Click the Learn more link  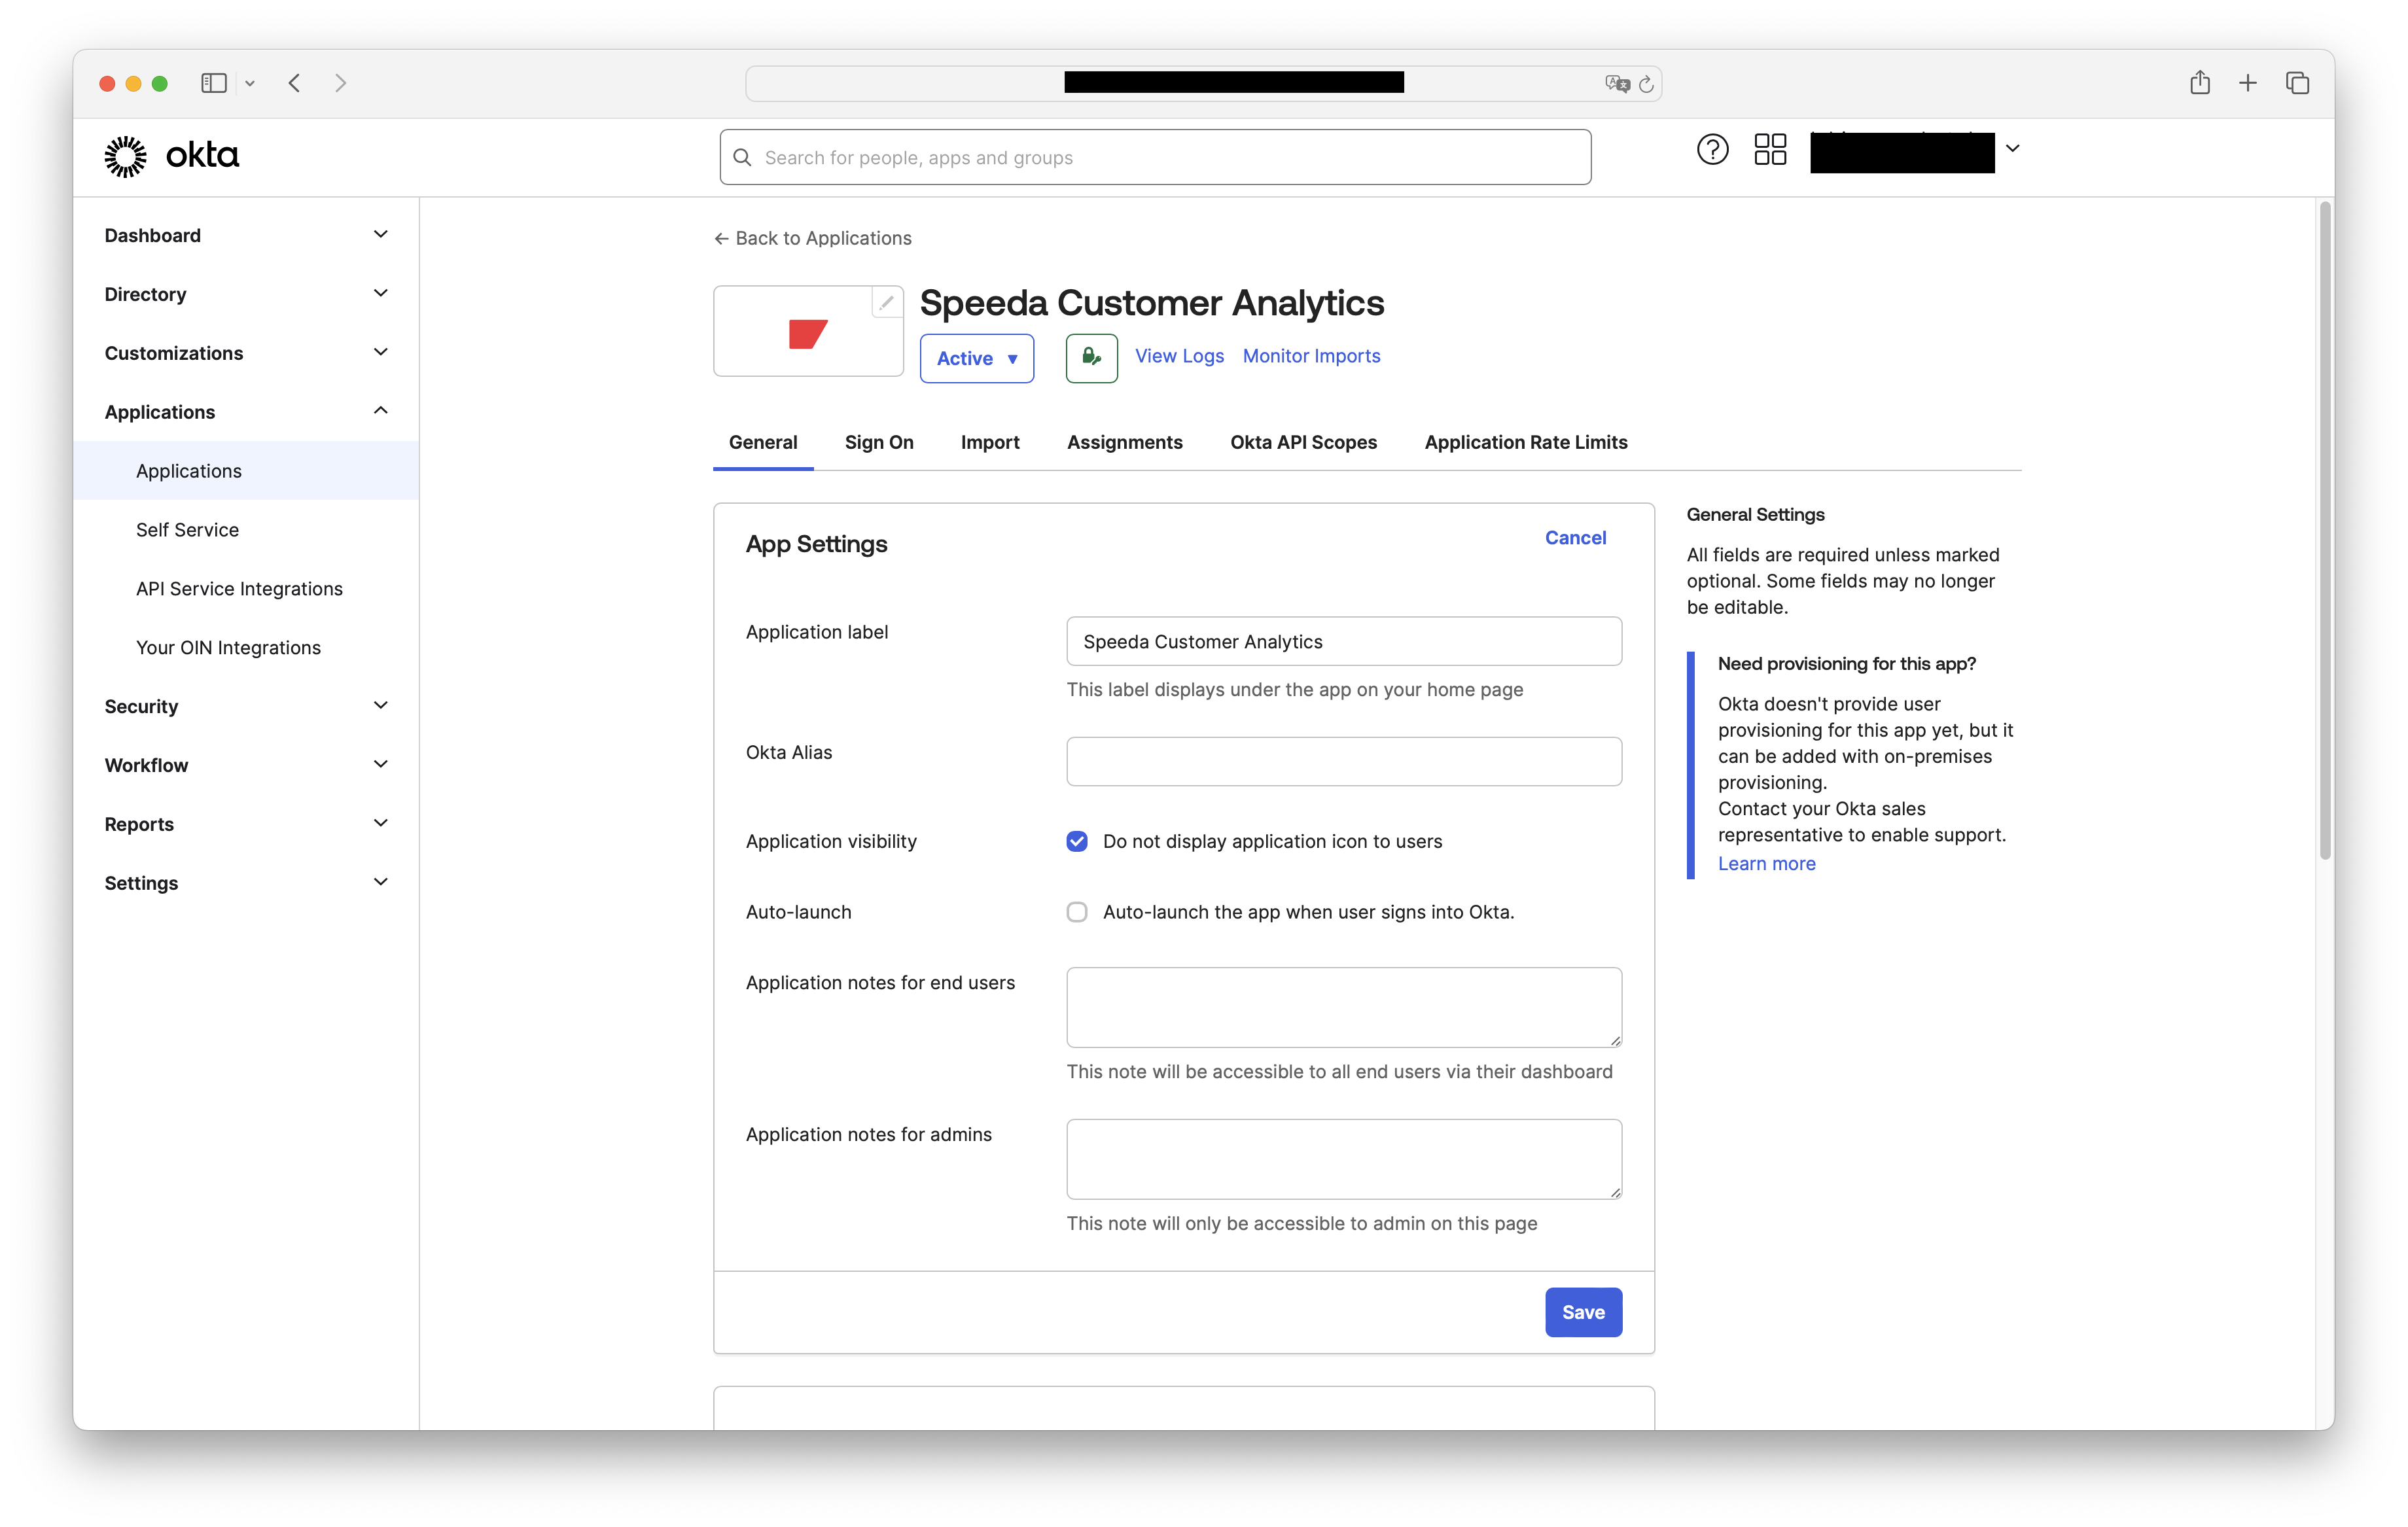coord(1766,864)
